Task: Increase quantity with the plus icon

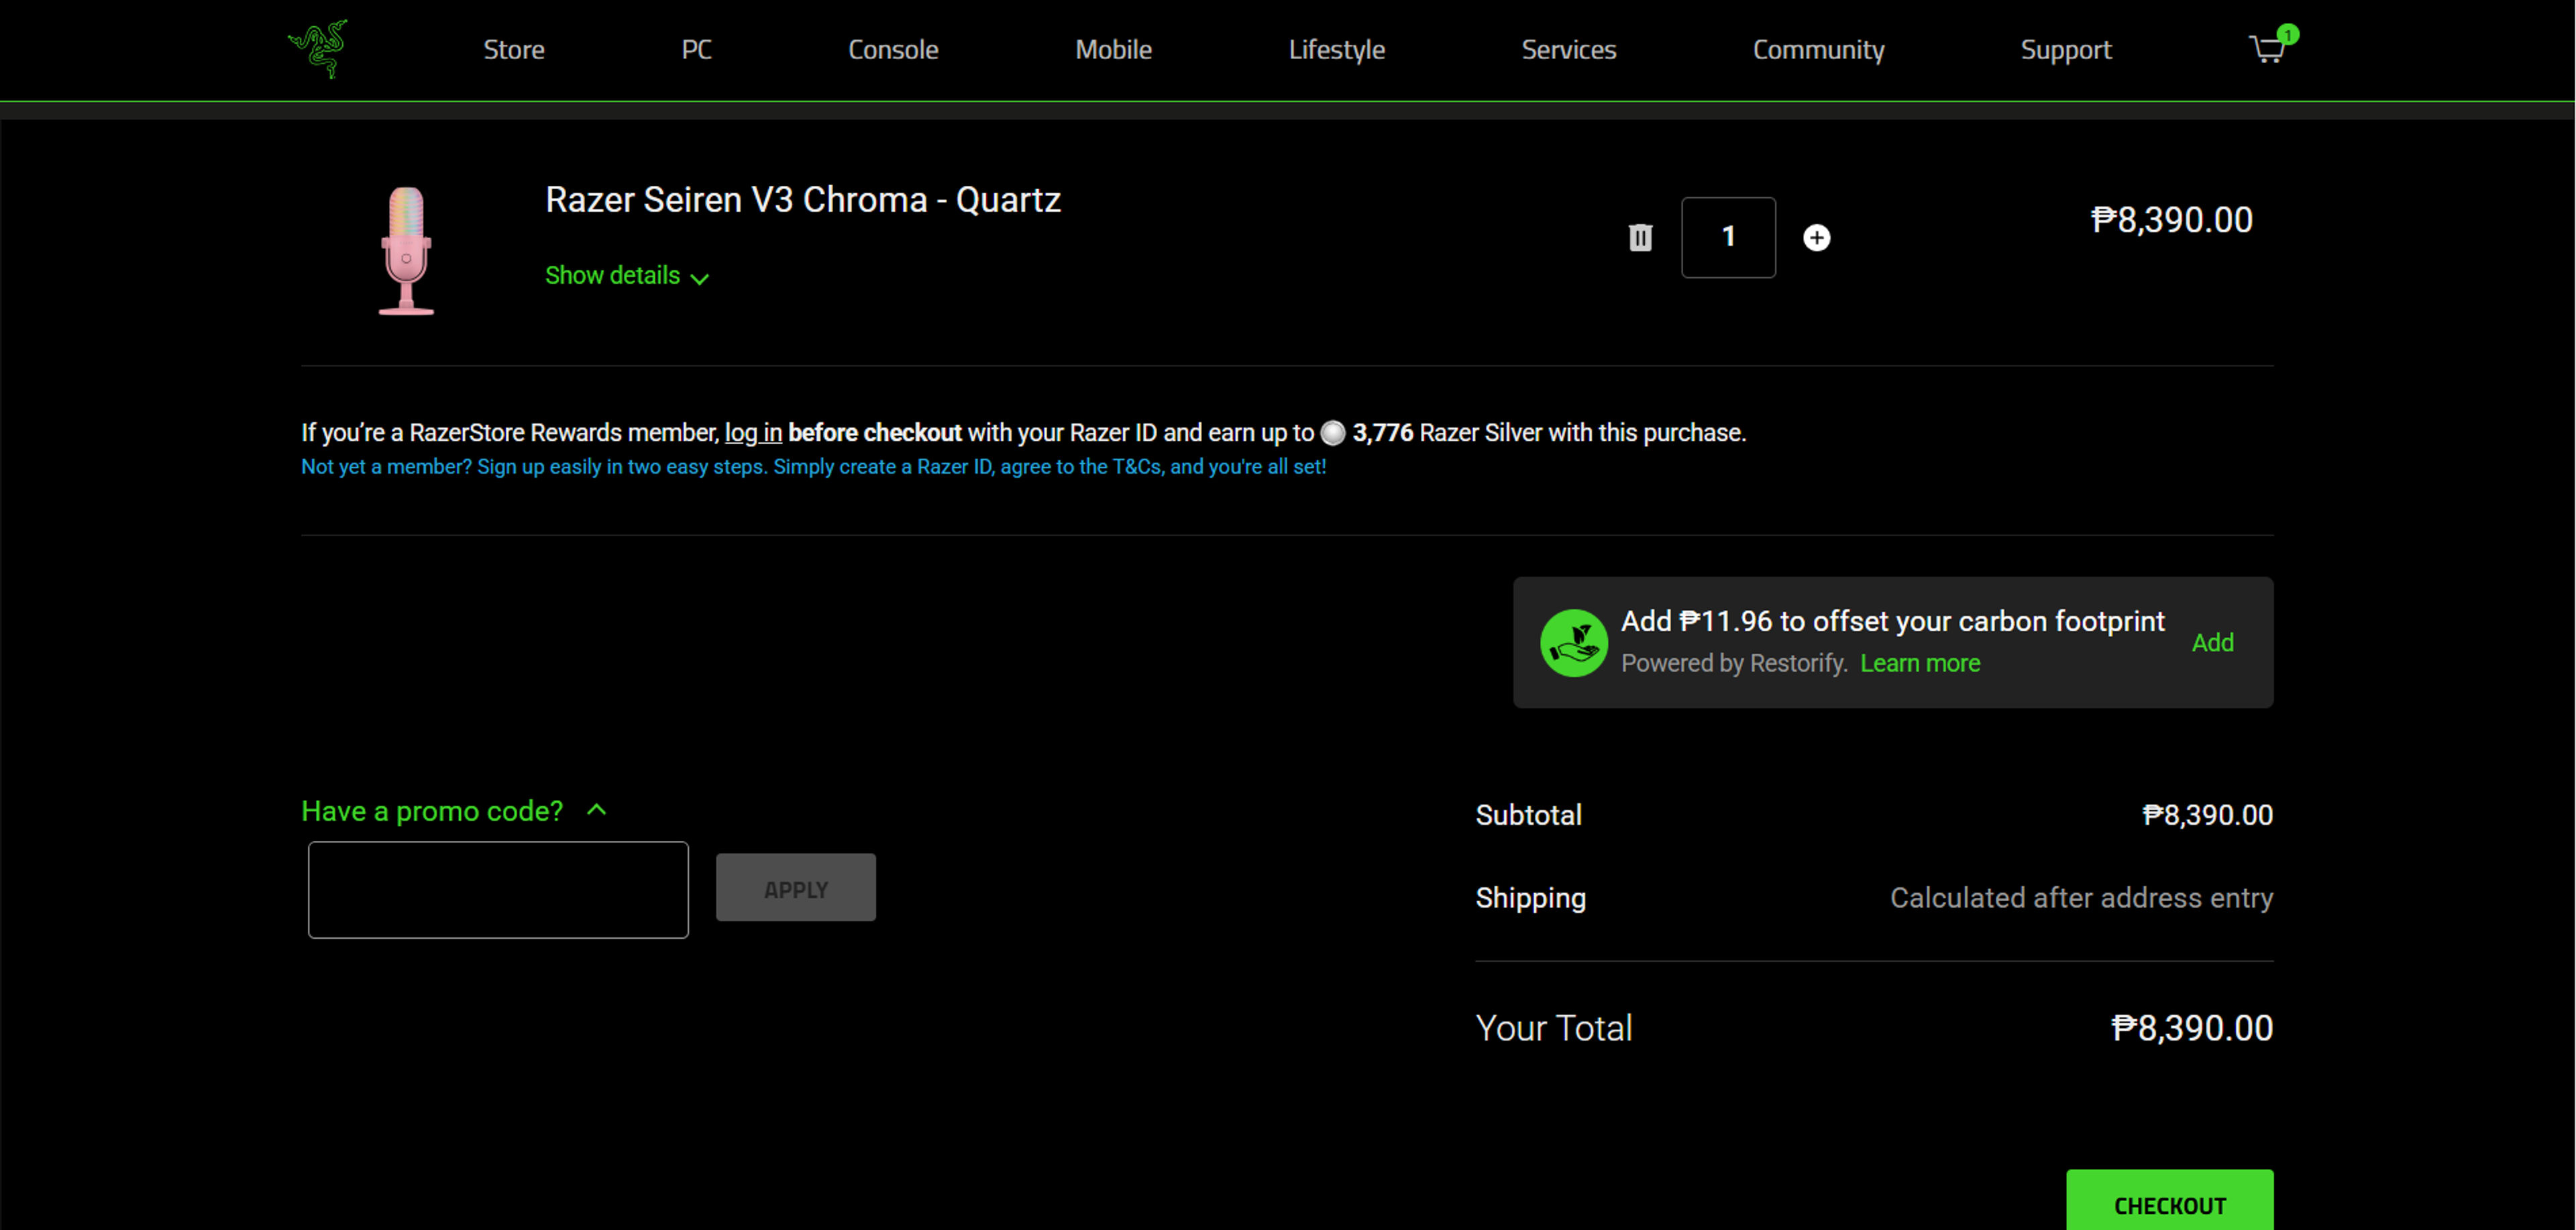Action: 1816,237
